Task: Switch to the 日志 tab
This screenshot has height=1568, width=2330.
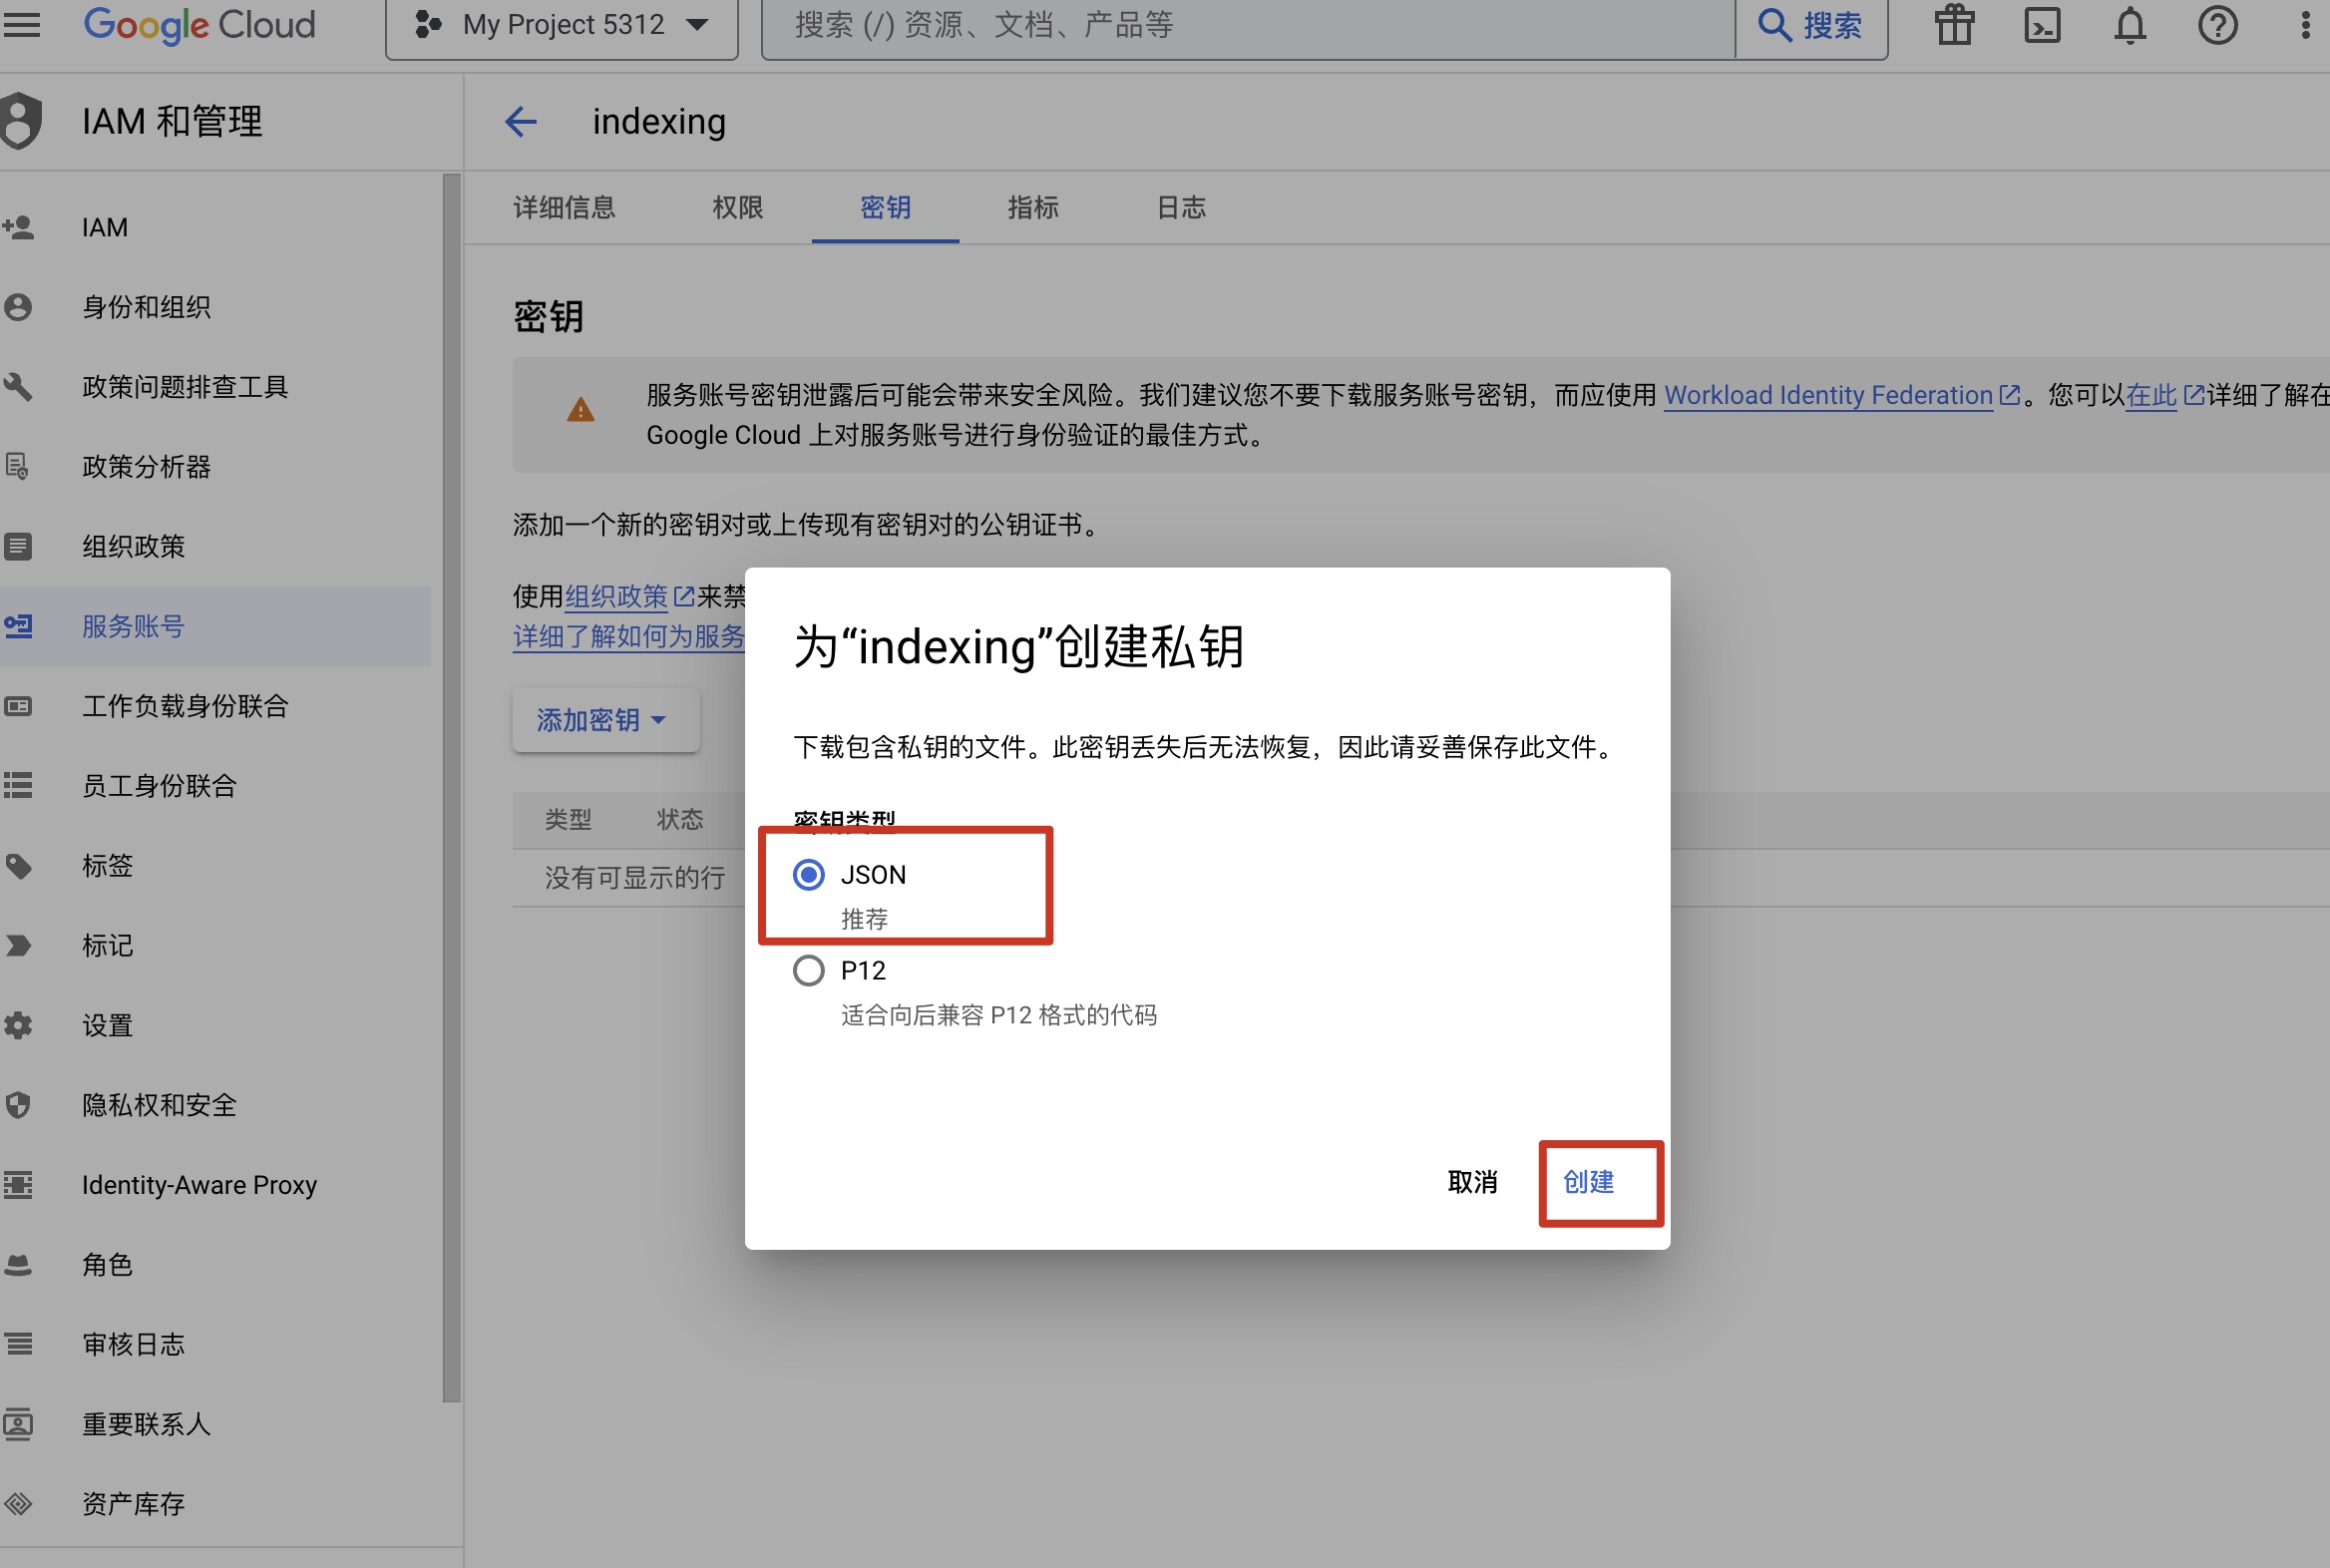Action: point(1180,208)
